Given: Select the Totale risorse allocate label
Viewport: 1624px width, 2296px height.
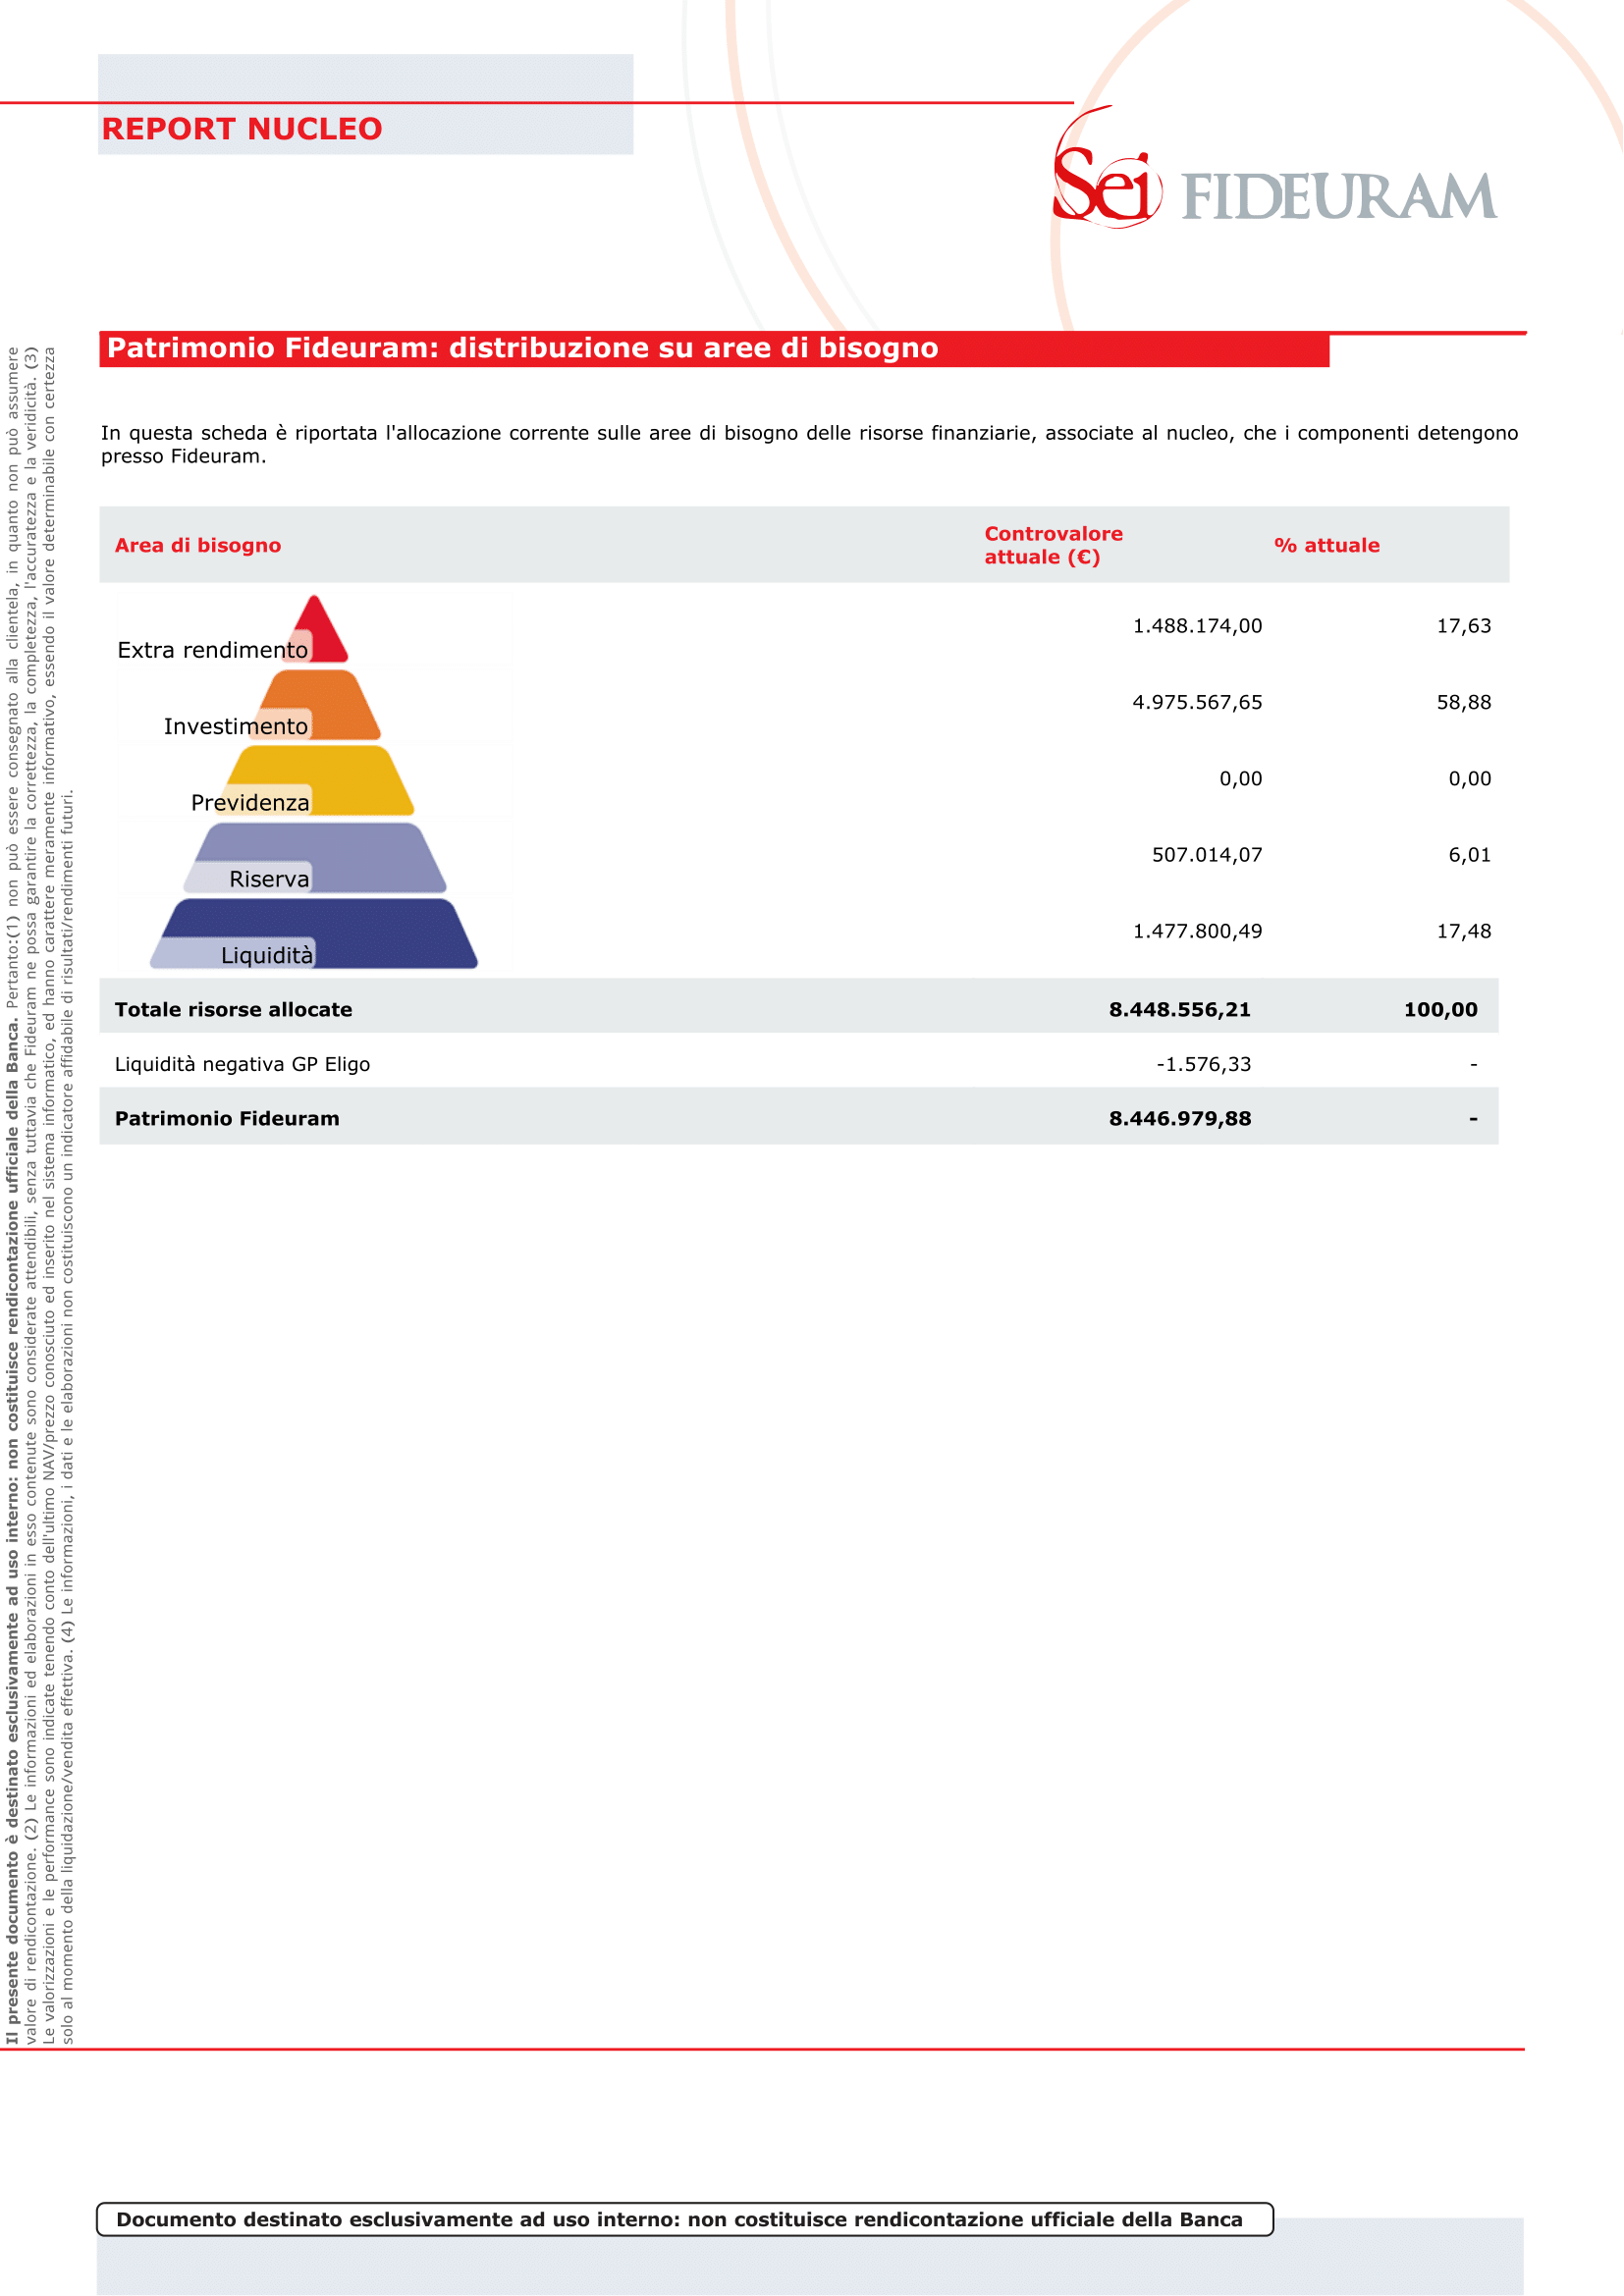Looking at the screenshot, I should click(x=233, y=1009).
